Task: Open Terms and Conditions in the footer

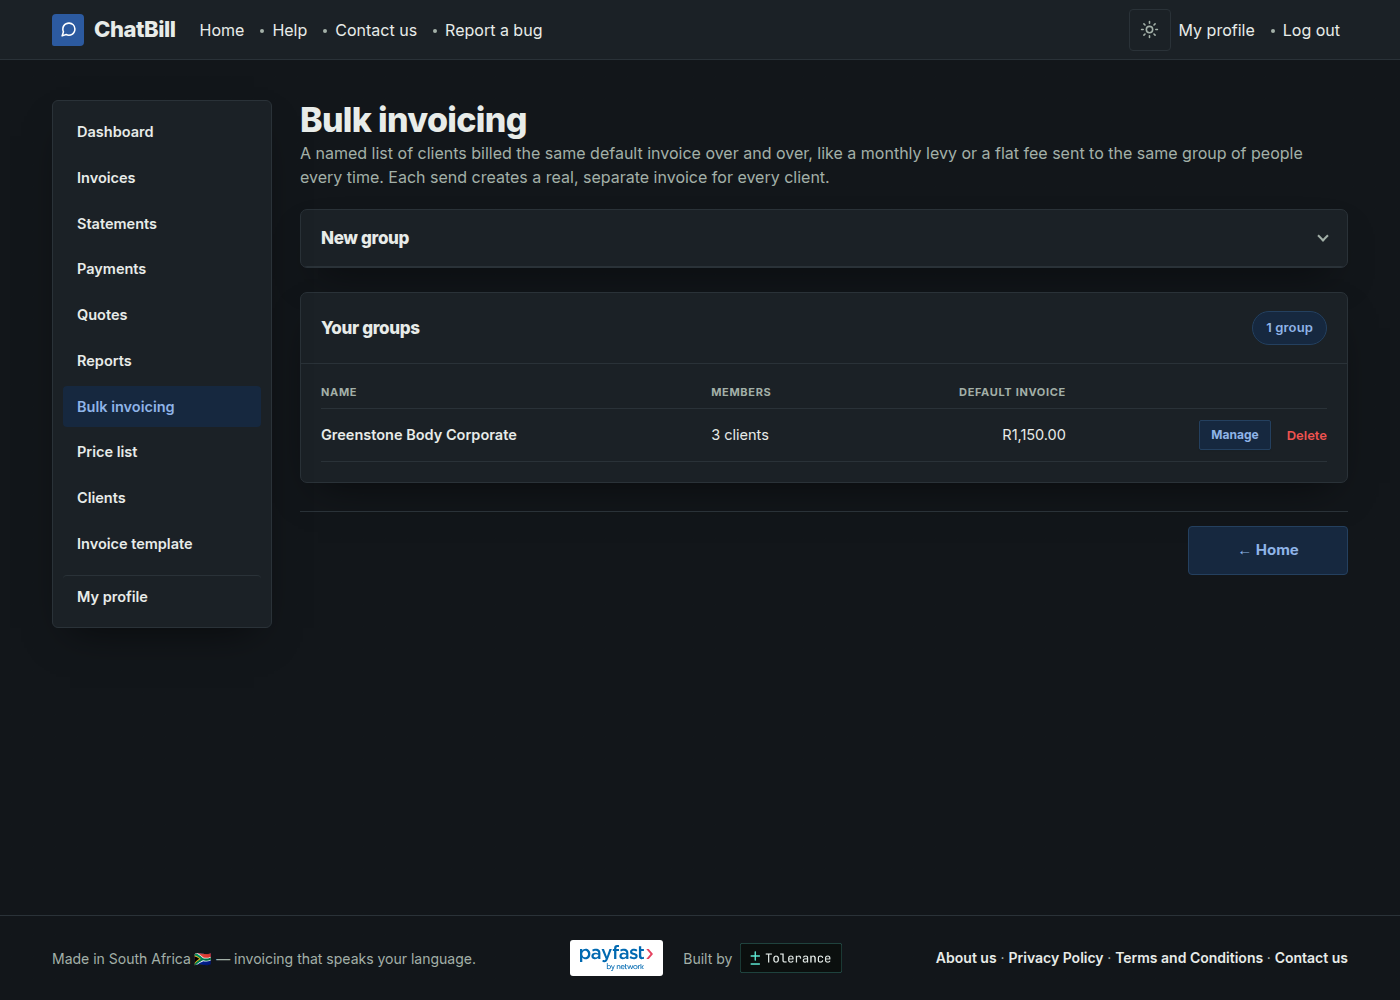Action: 1189,958
